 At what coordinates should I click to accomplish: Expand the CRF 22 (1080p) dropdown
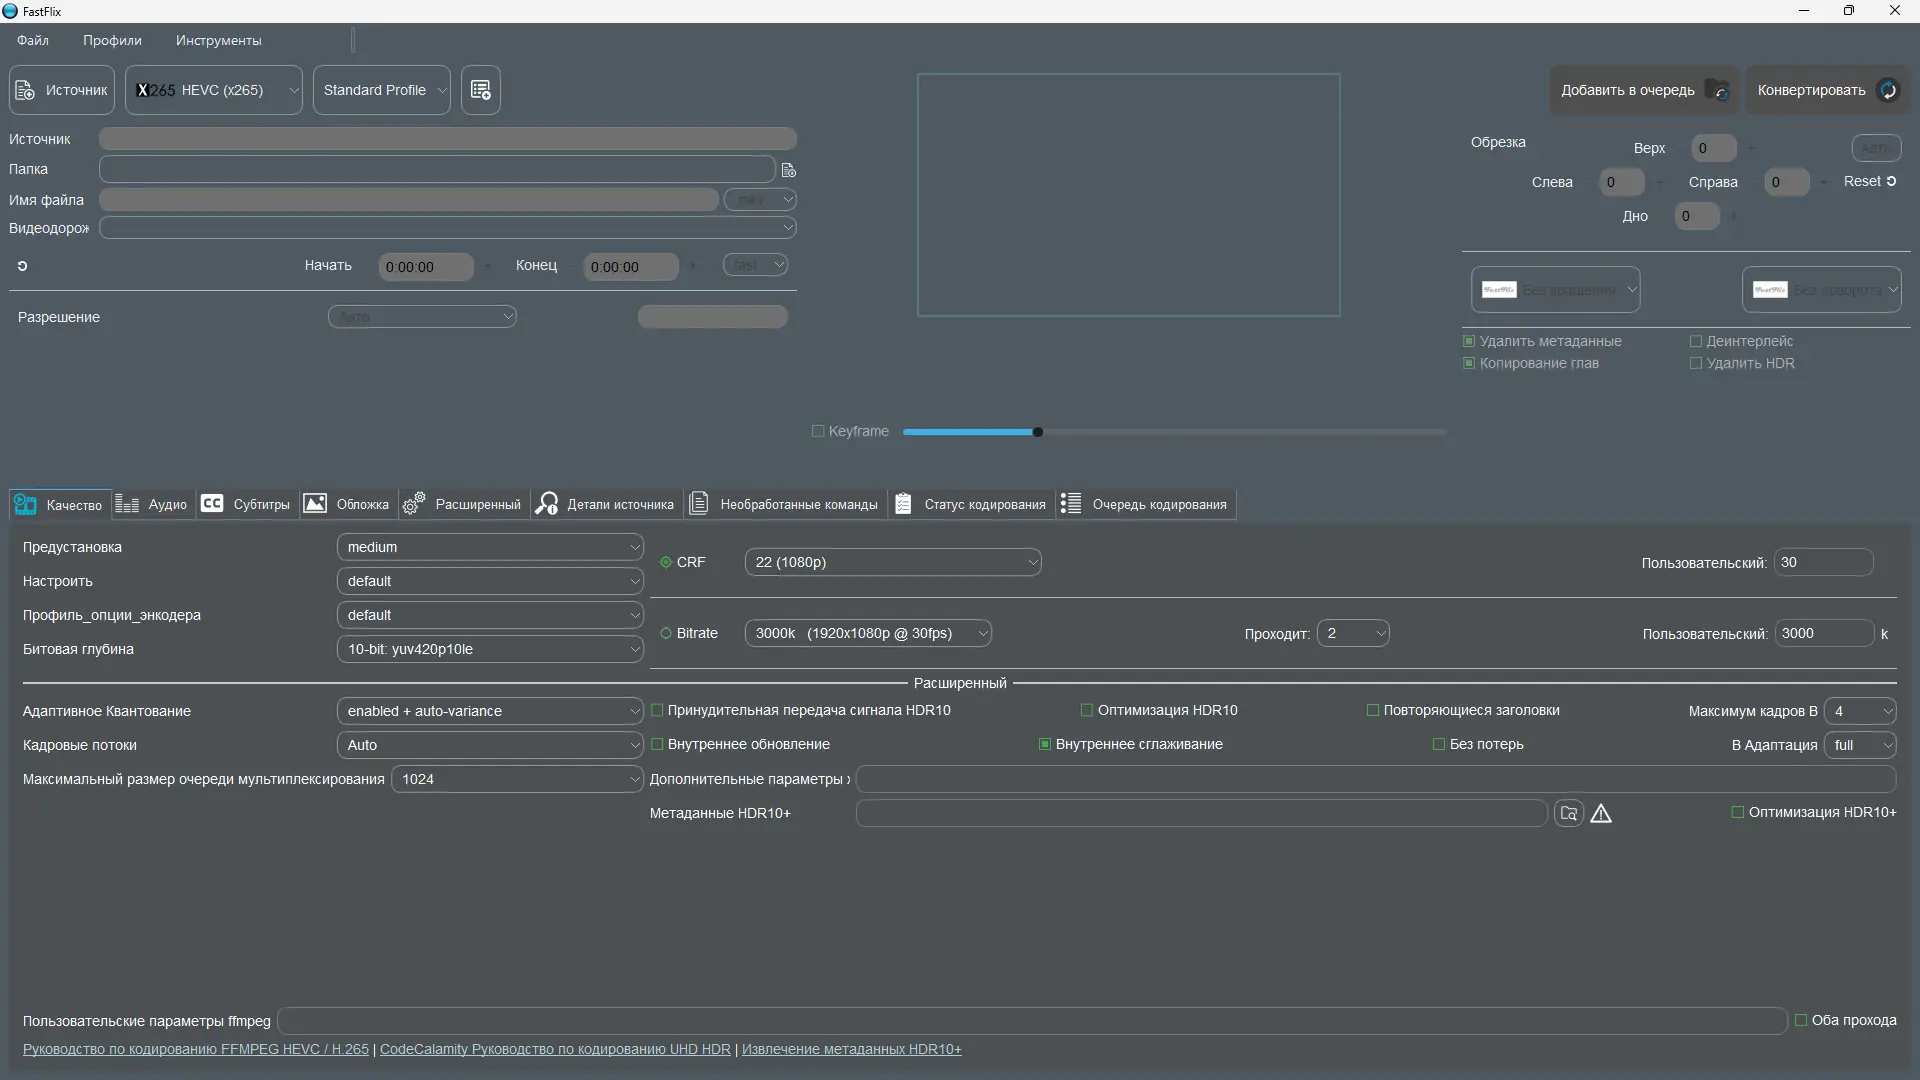[892, 563]
